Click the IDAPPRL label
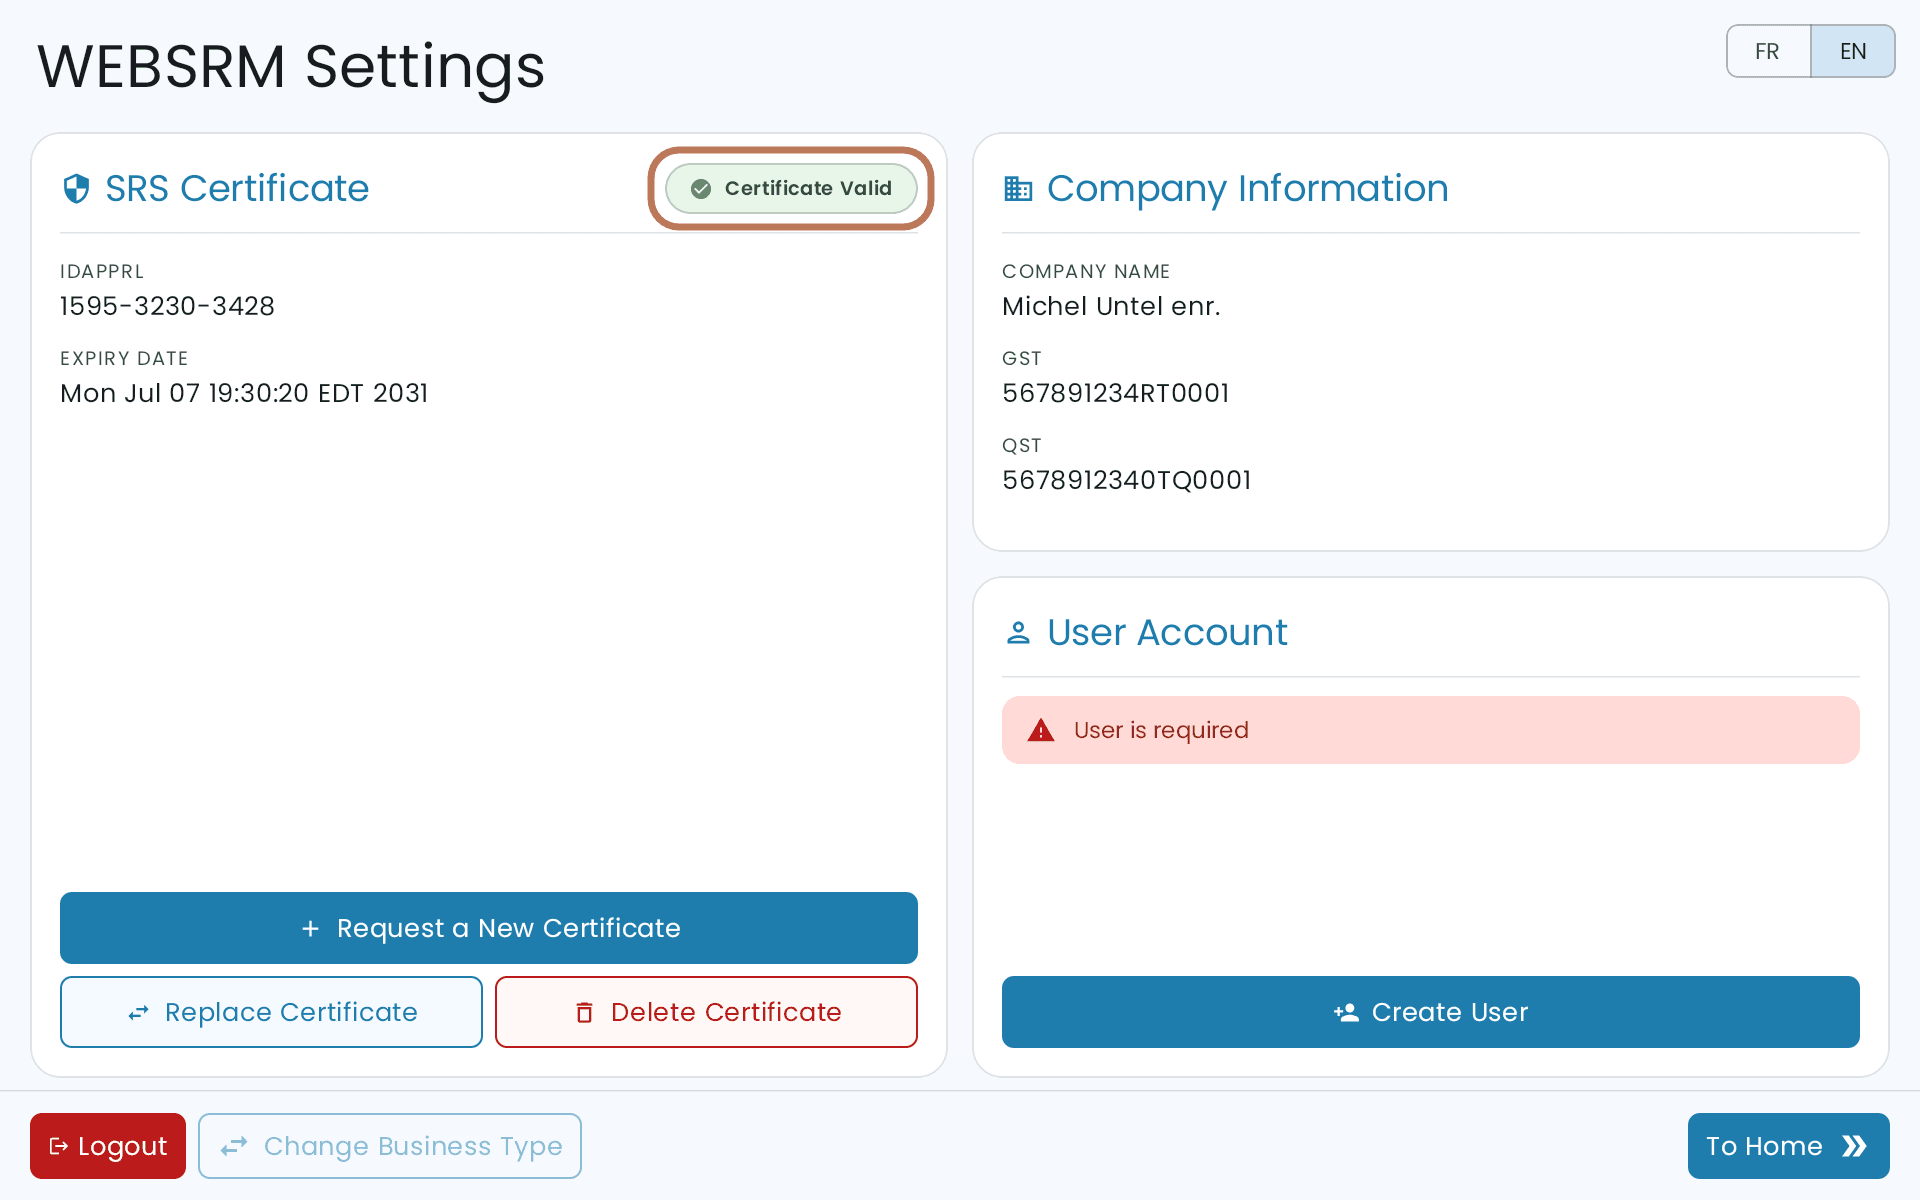The width and height of the screenshot is (1920, 1200). click(102, 271)
